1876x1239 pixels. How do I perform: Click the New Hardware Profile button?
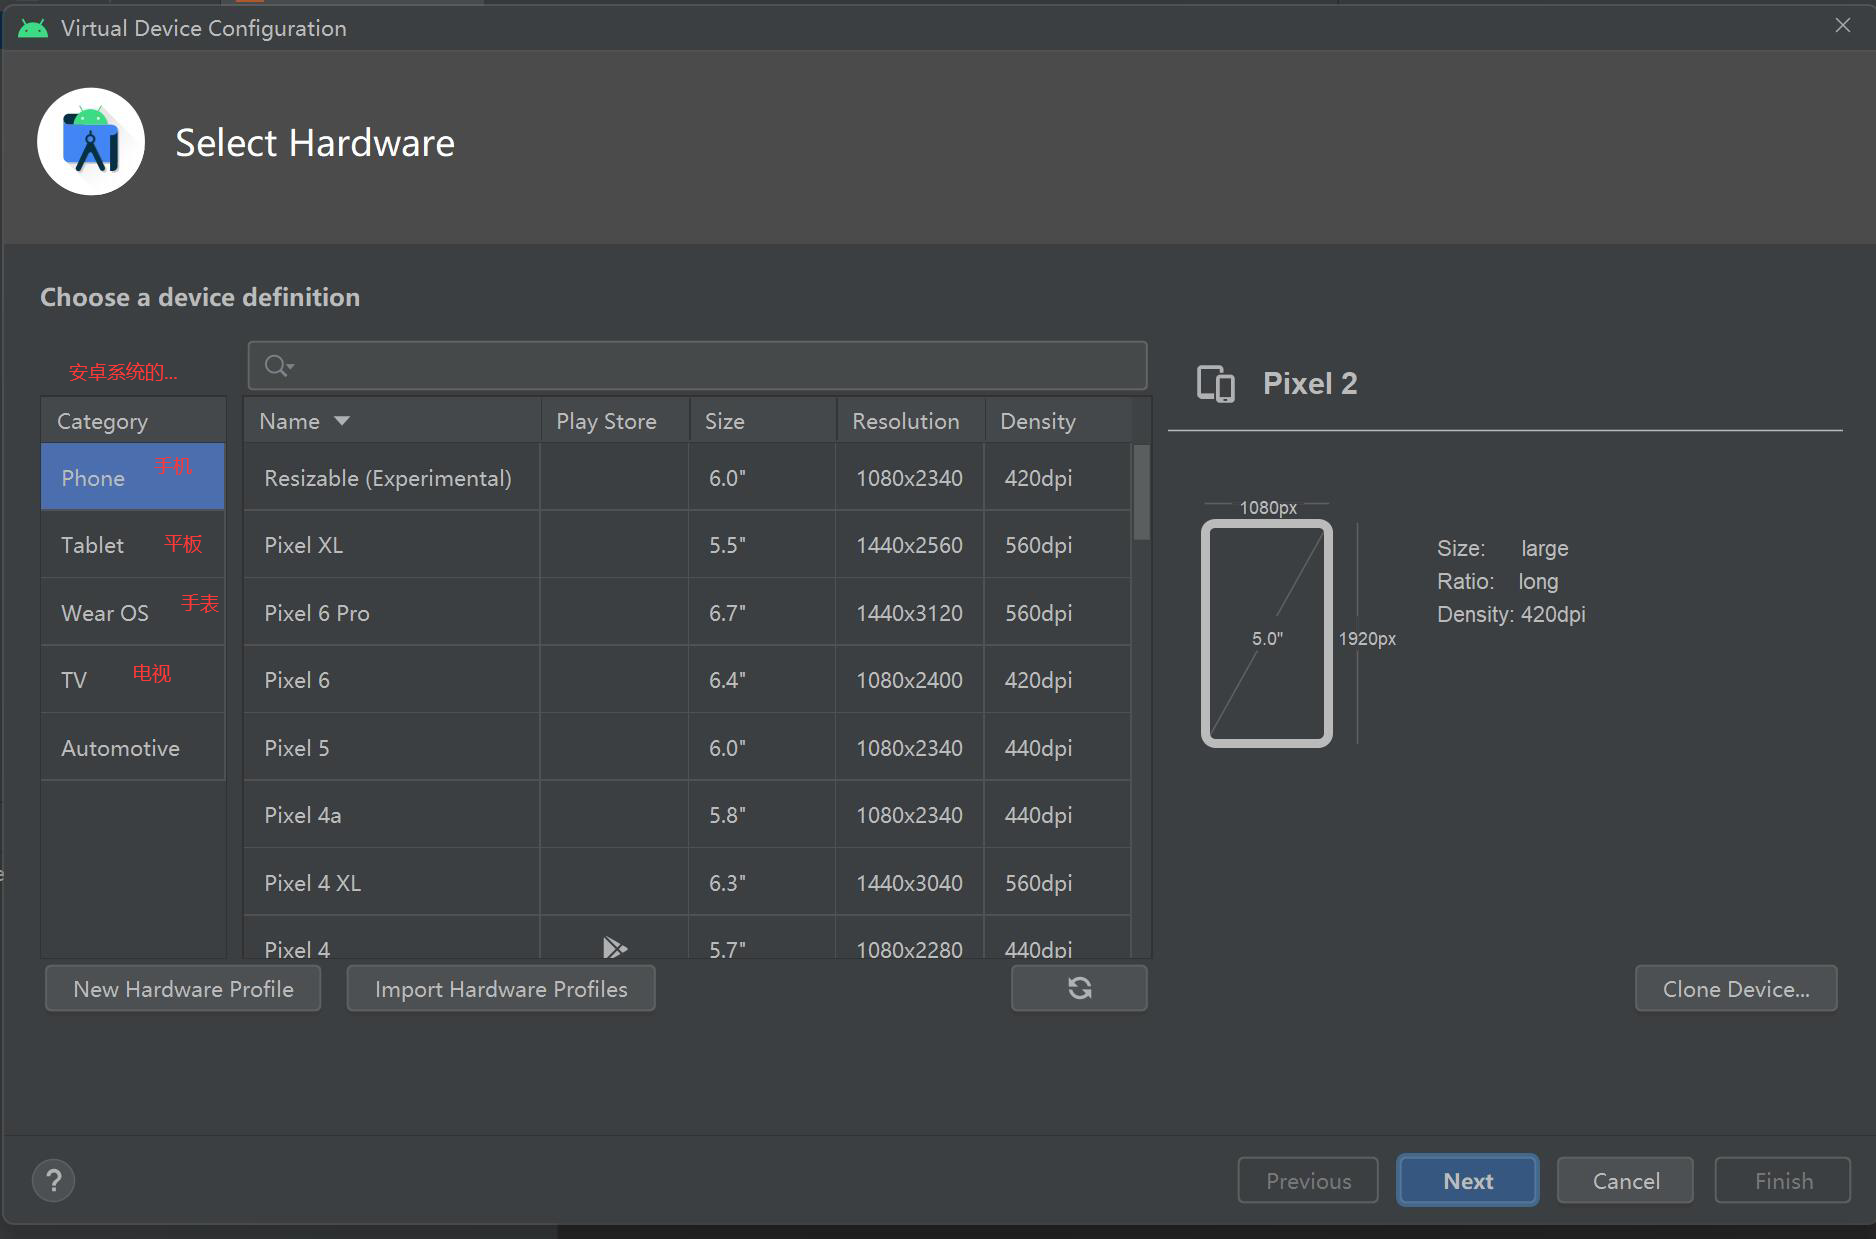pyautogui.click(x=183, y=988)
